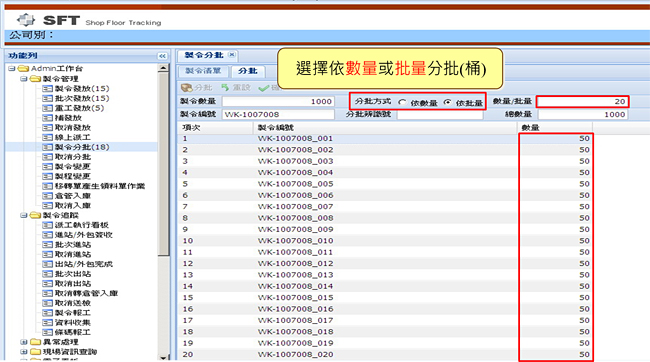Click the 分批辨識號 input field
The height and width of the screenshot is (362, 650).
[x=440, y=114]
